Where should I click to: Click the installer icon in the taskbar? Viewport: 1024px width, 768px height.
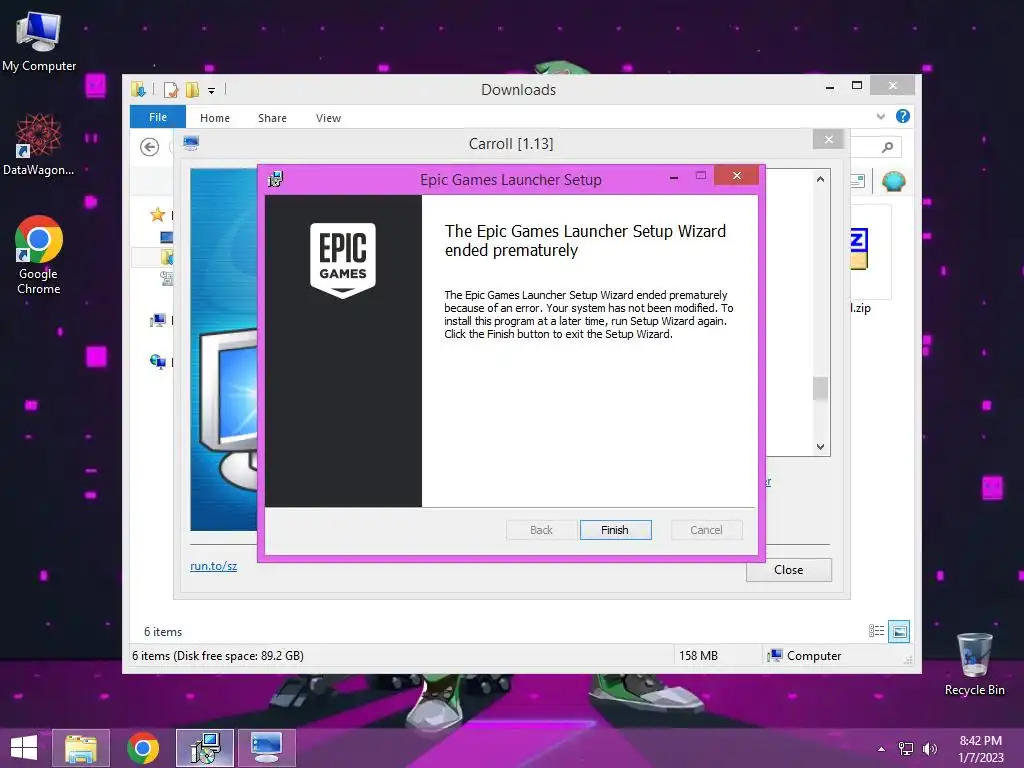point(204,748)
